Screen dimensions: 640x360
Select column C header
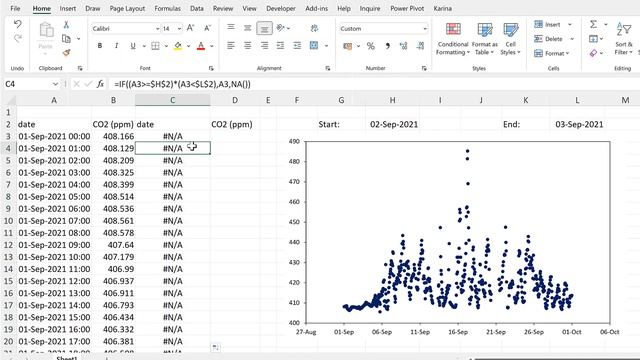[x=173, y=100]
